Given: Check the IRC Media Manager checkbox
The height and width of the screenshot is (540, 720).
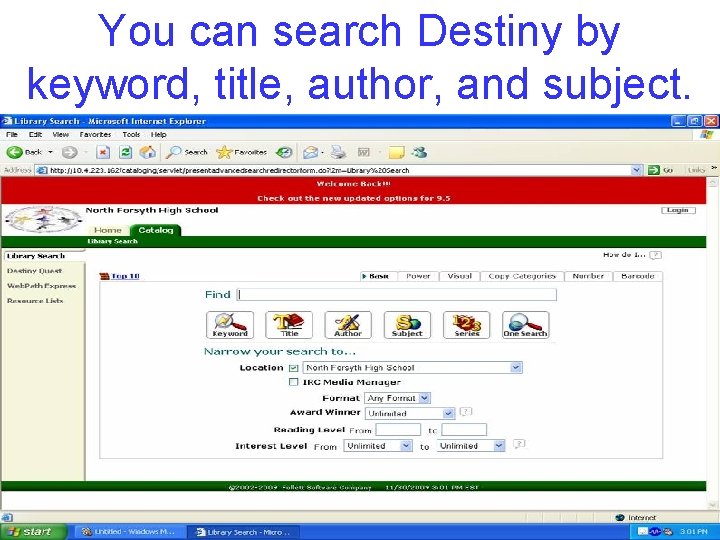Looking at the screenshot, I should [293, 382].
